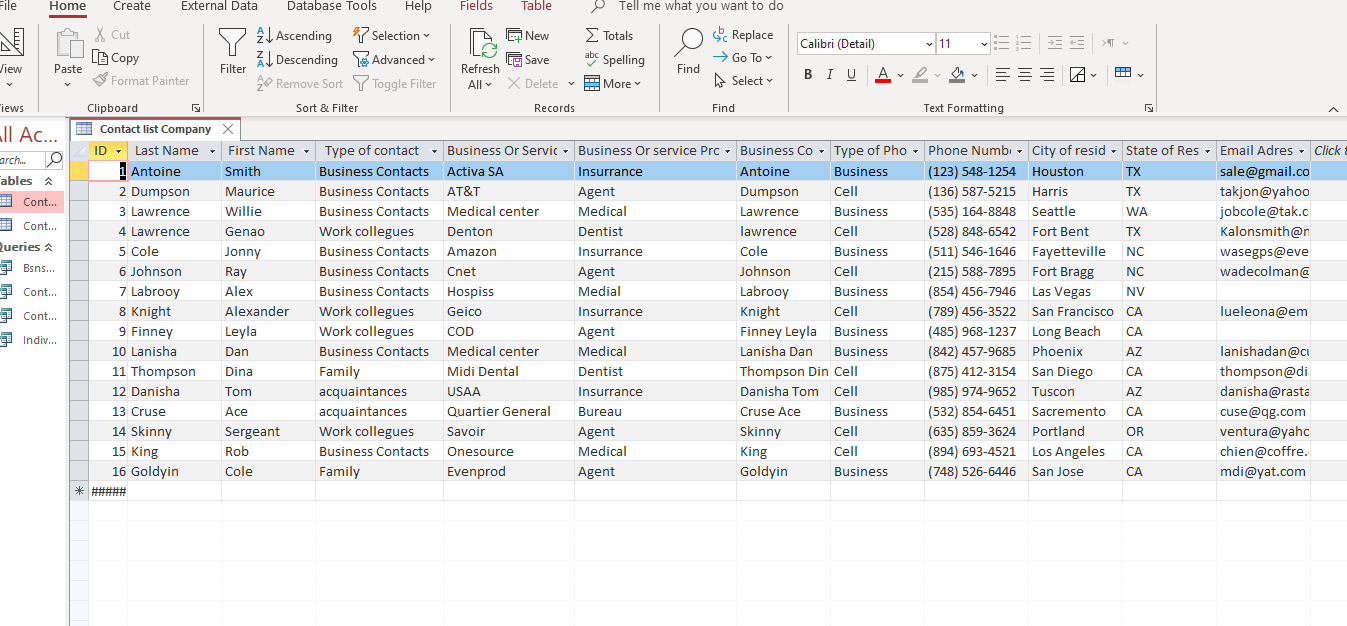Open the font color dropdown arrow
This screenshot has height=626, width=1347.
click(x=900, y=75)
